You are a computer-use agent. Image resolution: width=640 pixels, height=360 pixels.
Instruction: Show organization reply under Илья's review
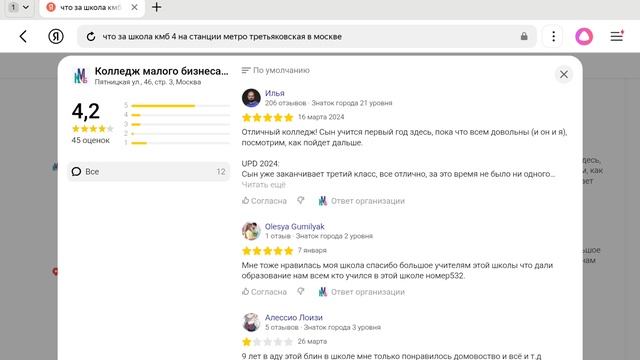click(362, 200)
